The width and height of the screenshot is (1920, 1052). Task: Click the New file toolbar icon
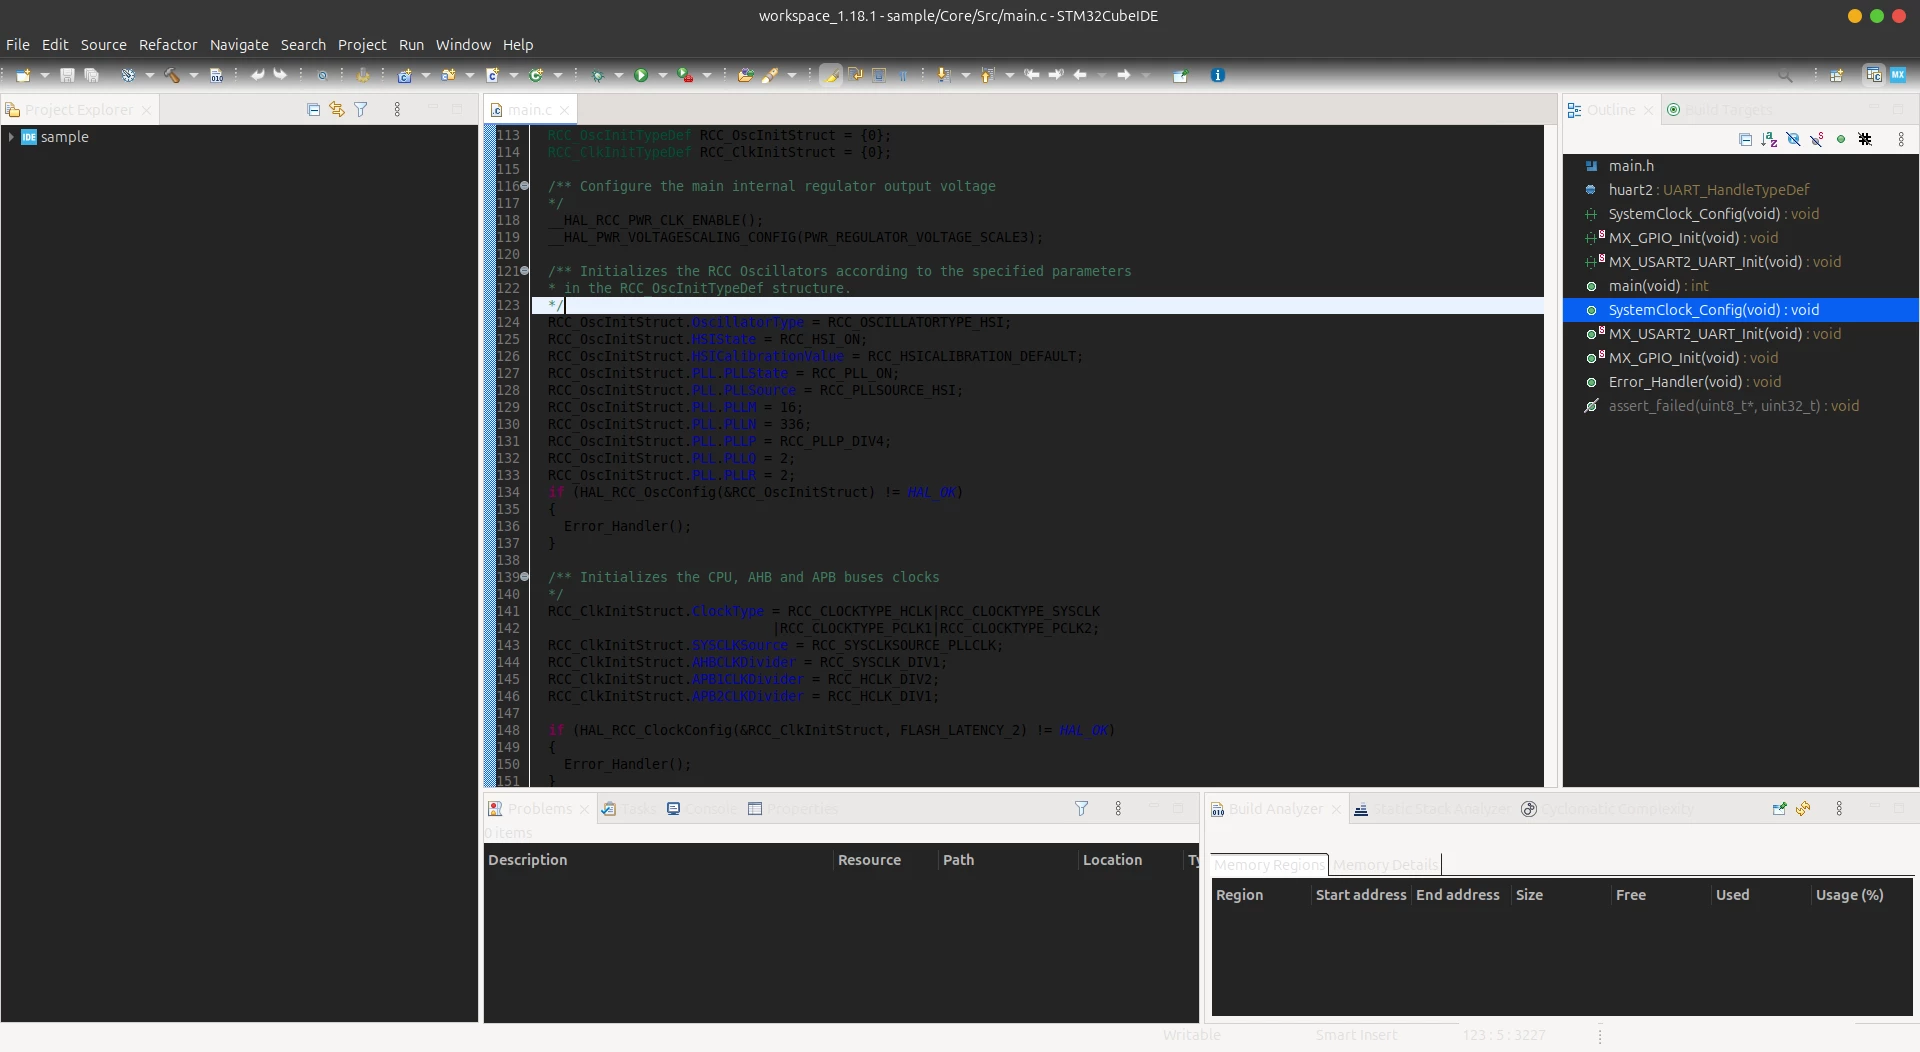(x=23, y=75)
